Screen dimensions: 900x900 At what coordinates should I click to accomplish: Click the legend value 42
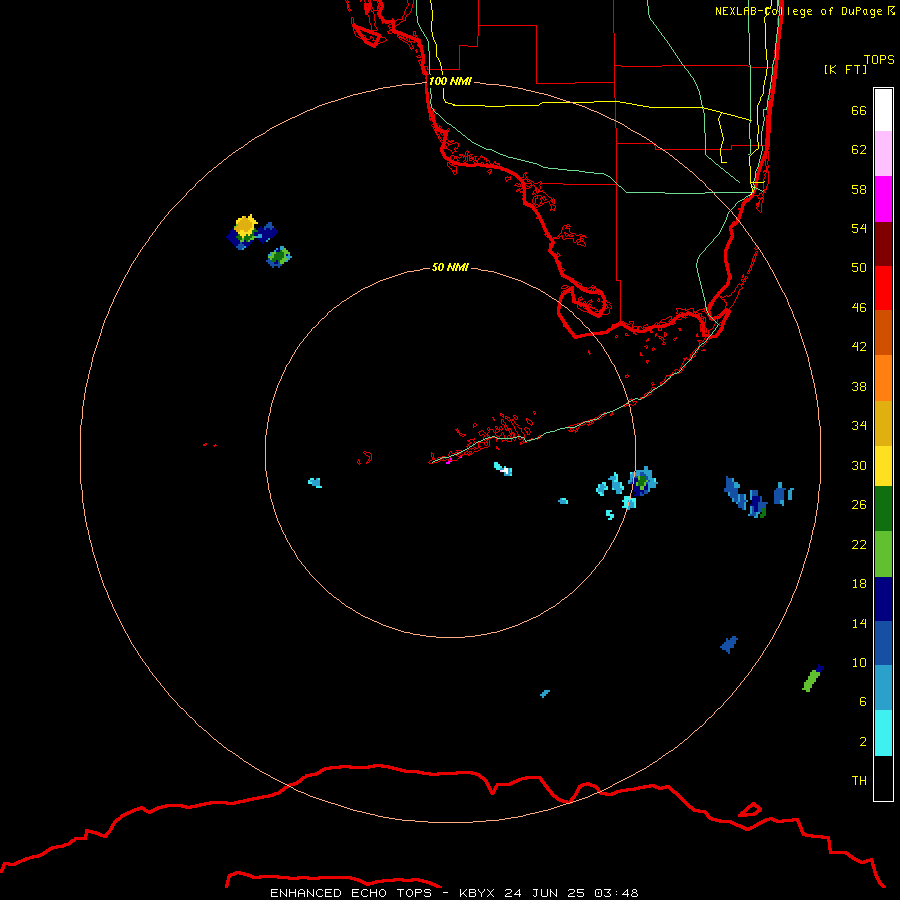(x=859, y=347)
